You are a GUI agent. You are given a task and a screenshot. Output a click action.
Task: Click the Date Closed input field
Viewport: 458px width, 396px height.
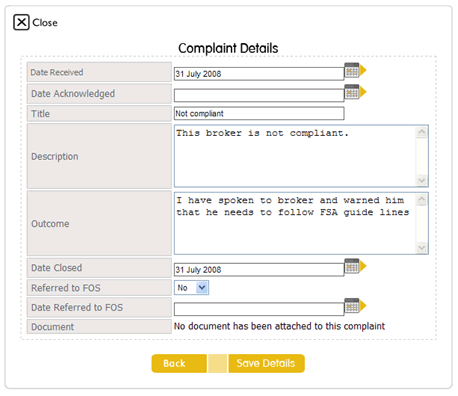coord(259,269)
